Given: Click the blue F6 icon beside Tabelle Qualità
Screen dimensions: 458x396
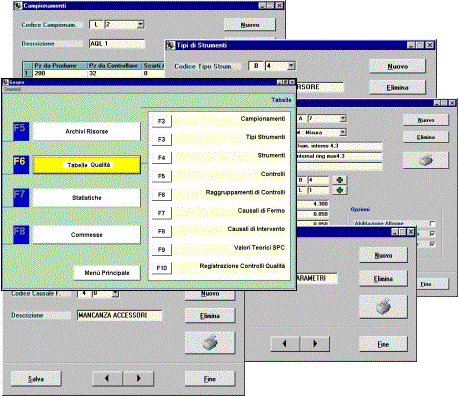Looking at the screenshot, I should point(21,165).
